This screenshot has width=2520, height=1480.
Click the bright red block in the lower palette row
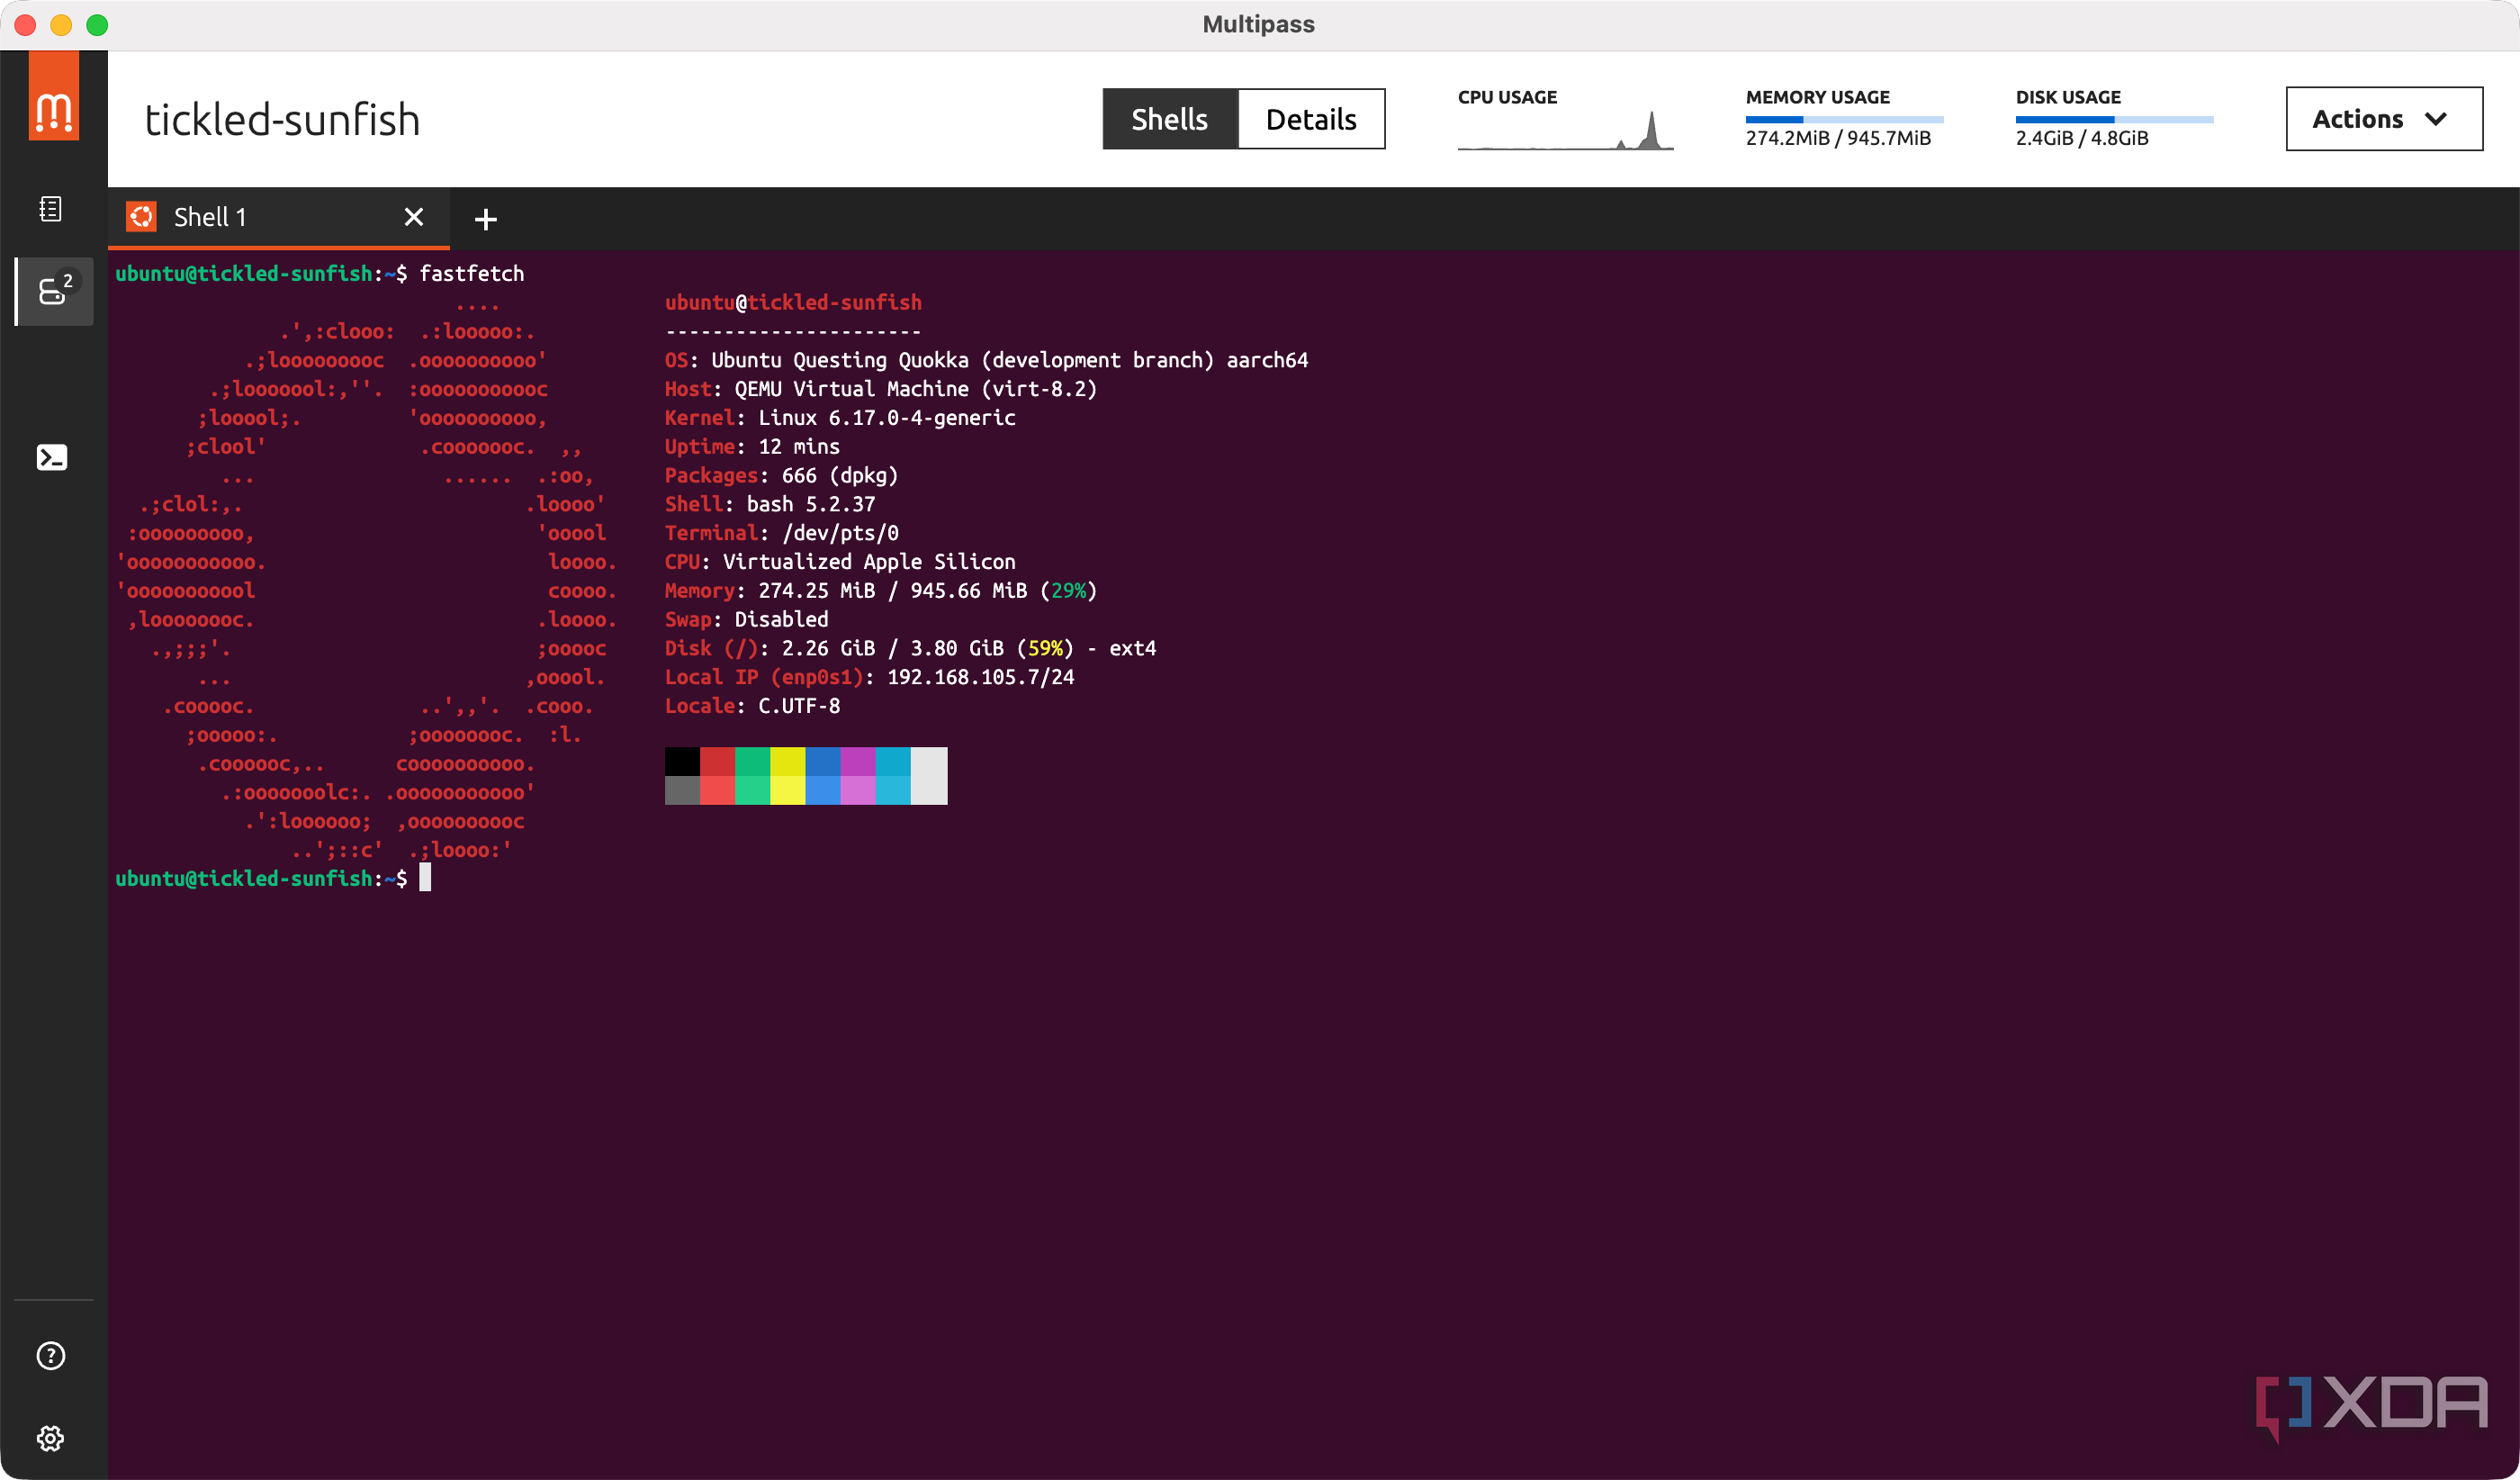[x=717, y=790]
